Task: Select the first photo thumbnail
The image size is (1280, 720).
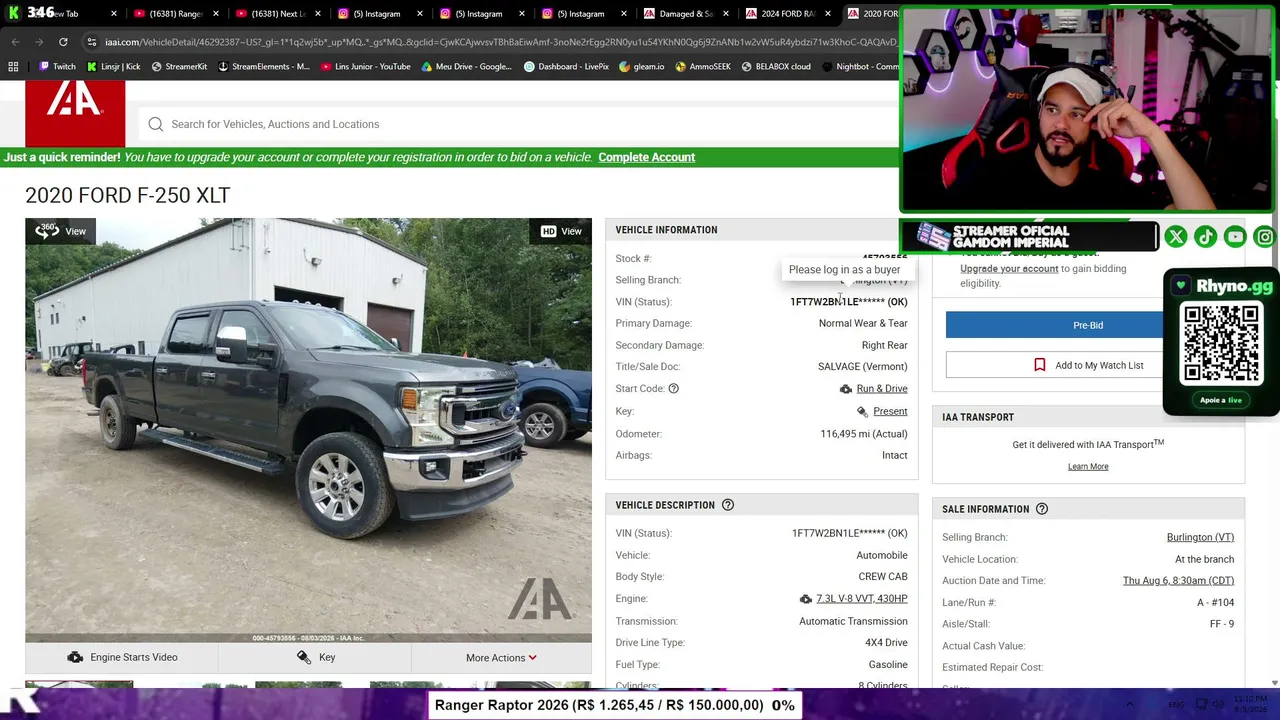Action: 79,685
